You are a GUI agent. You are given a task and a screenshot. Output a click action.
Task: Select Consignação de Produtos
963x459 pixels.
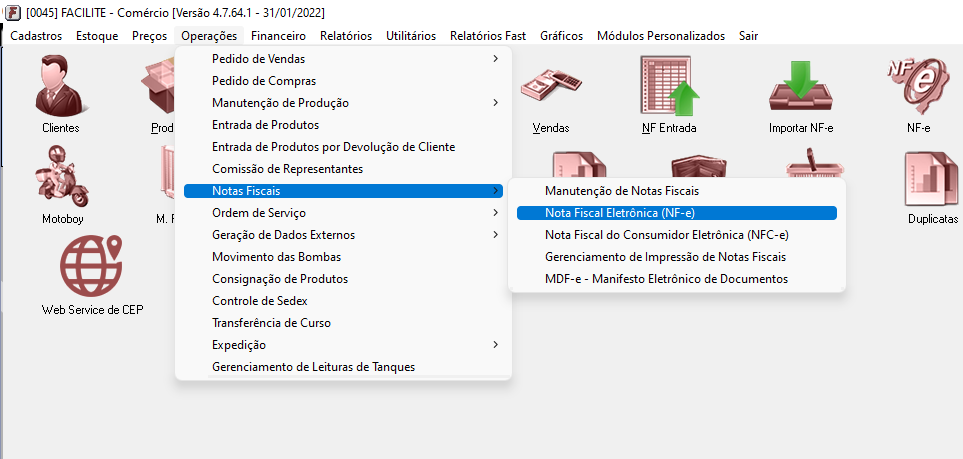click(x=343, y=279)
